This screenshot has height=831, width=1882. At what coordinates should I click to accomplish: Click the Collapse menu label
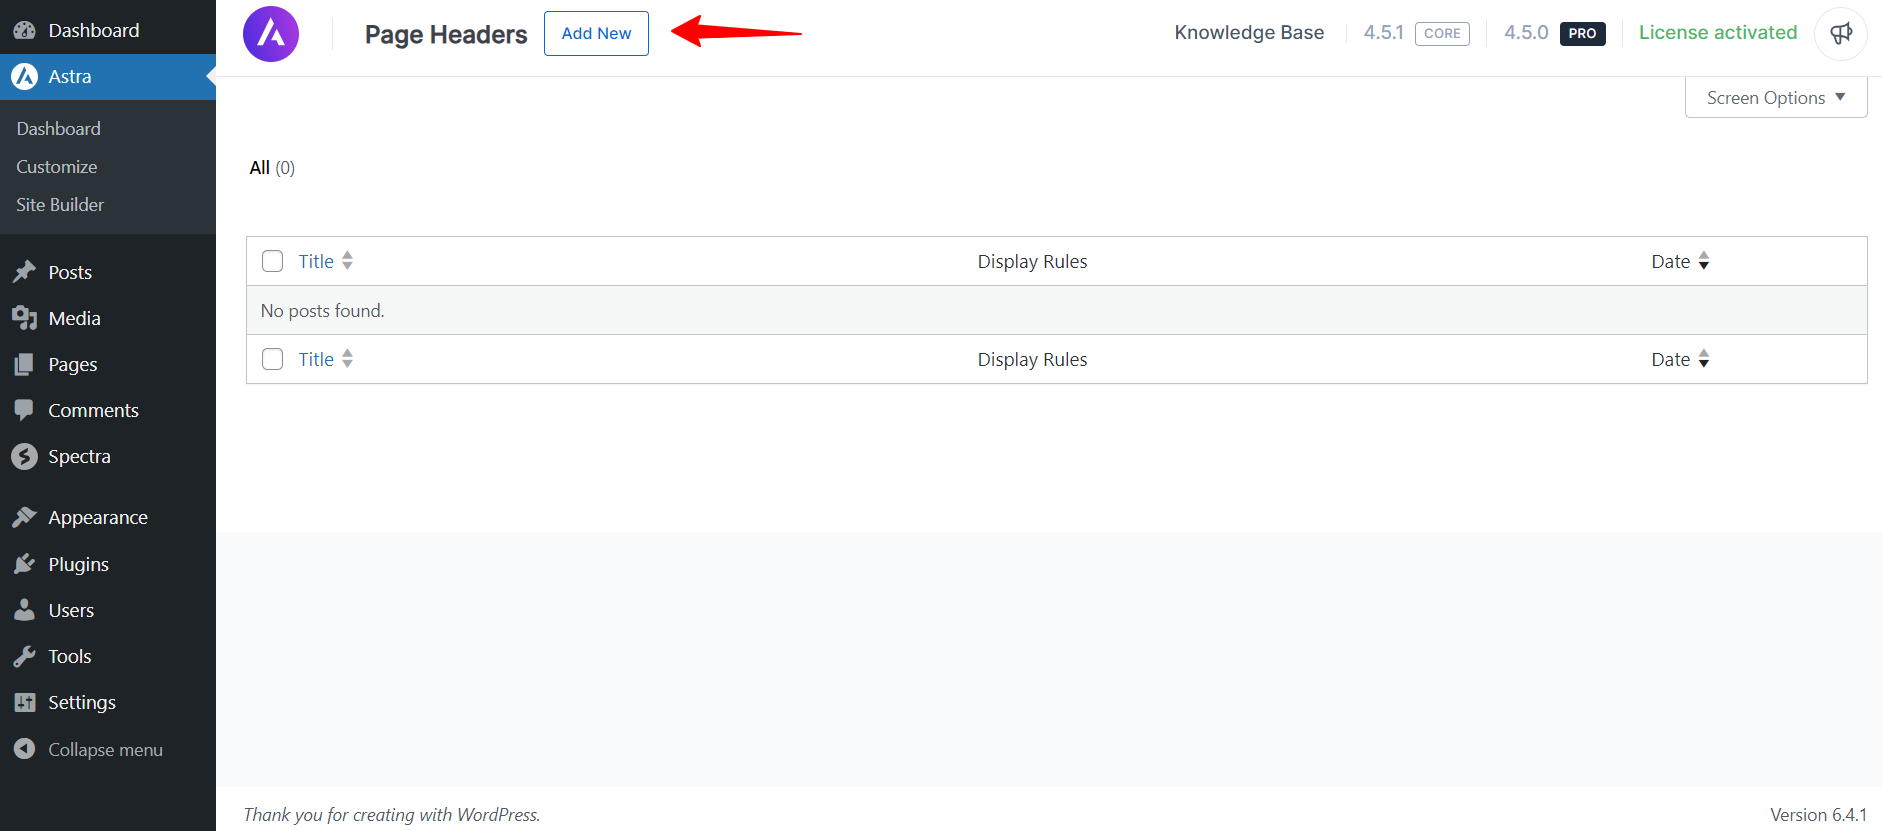[106, 749]
